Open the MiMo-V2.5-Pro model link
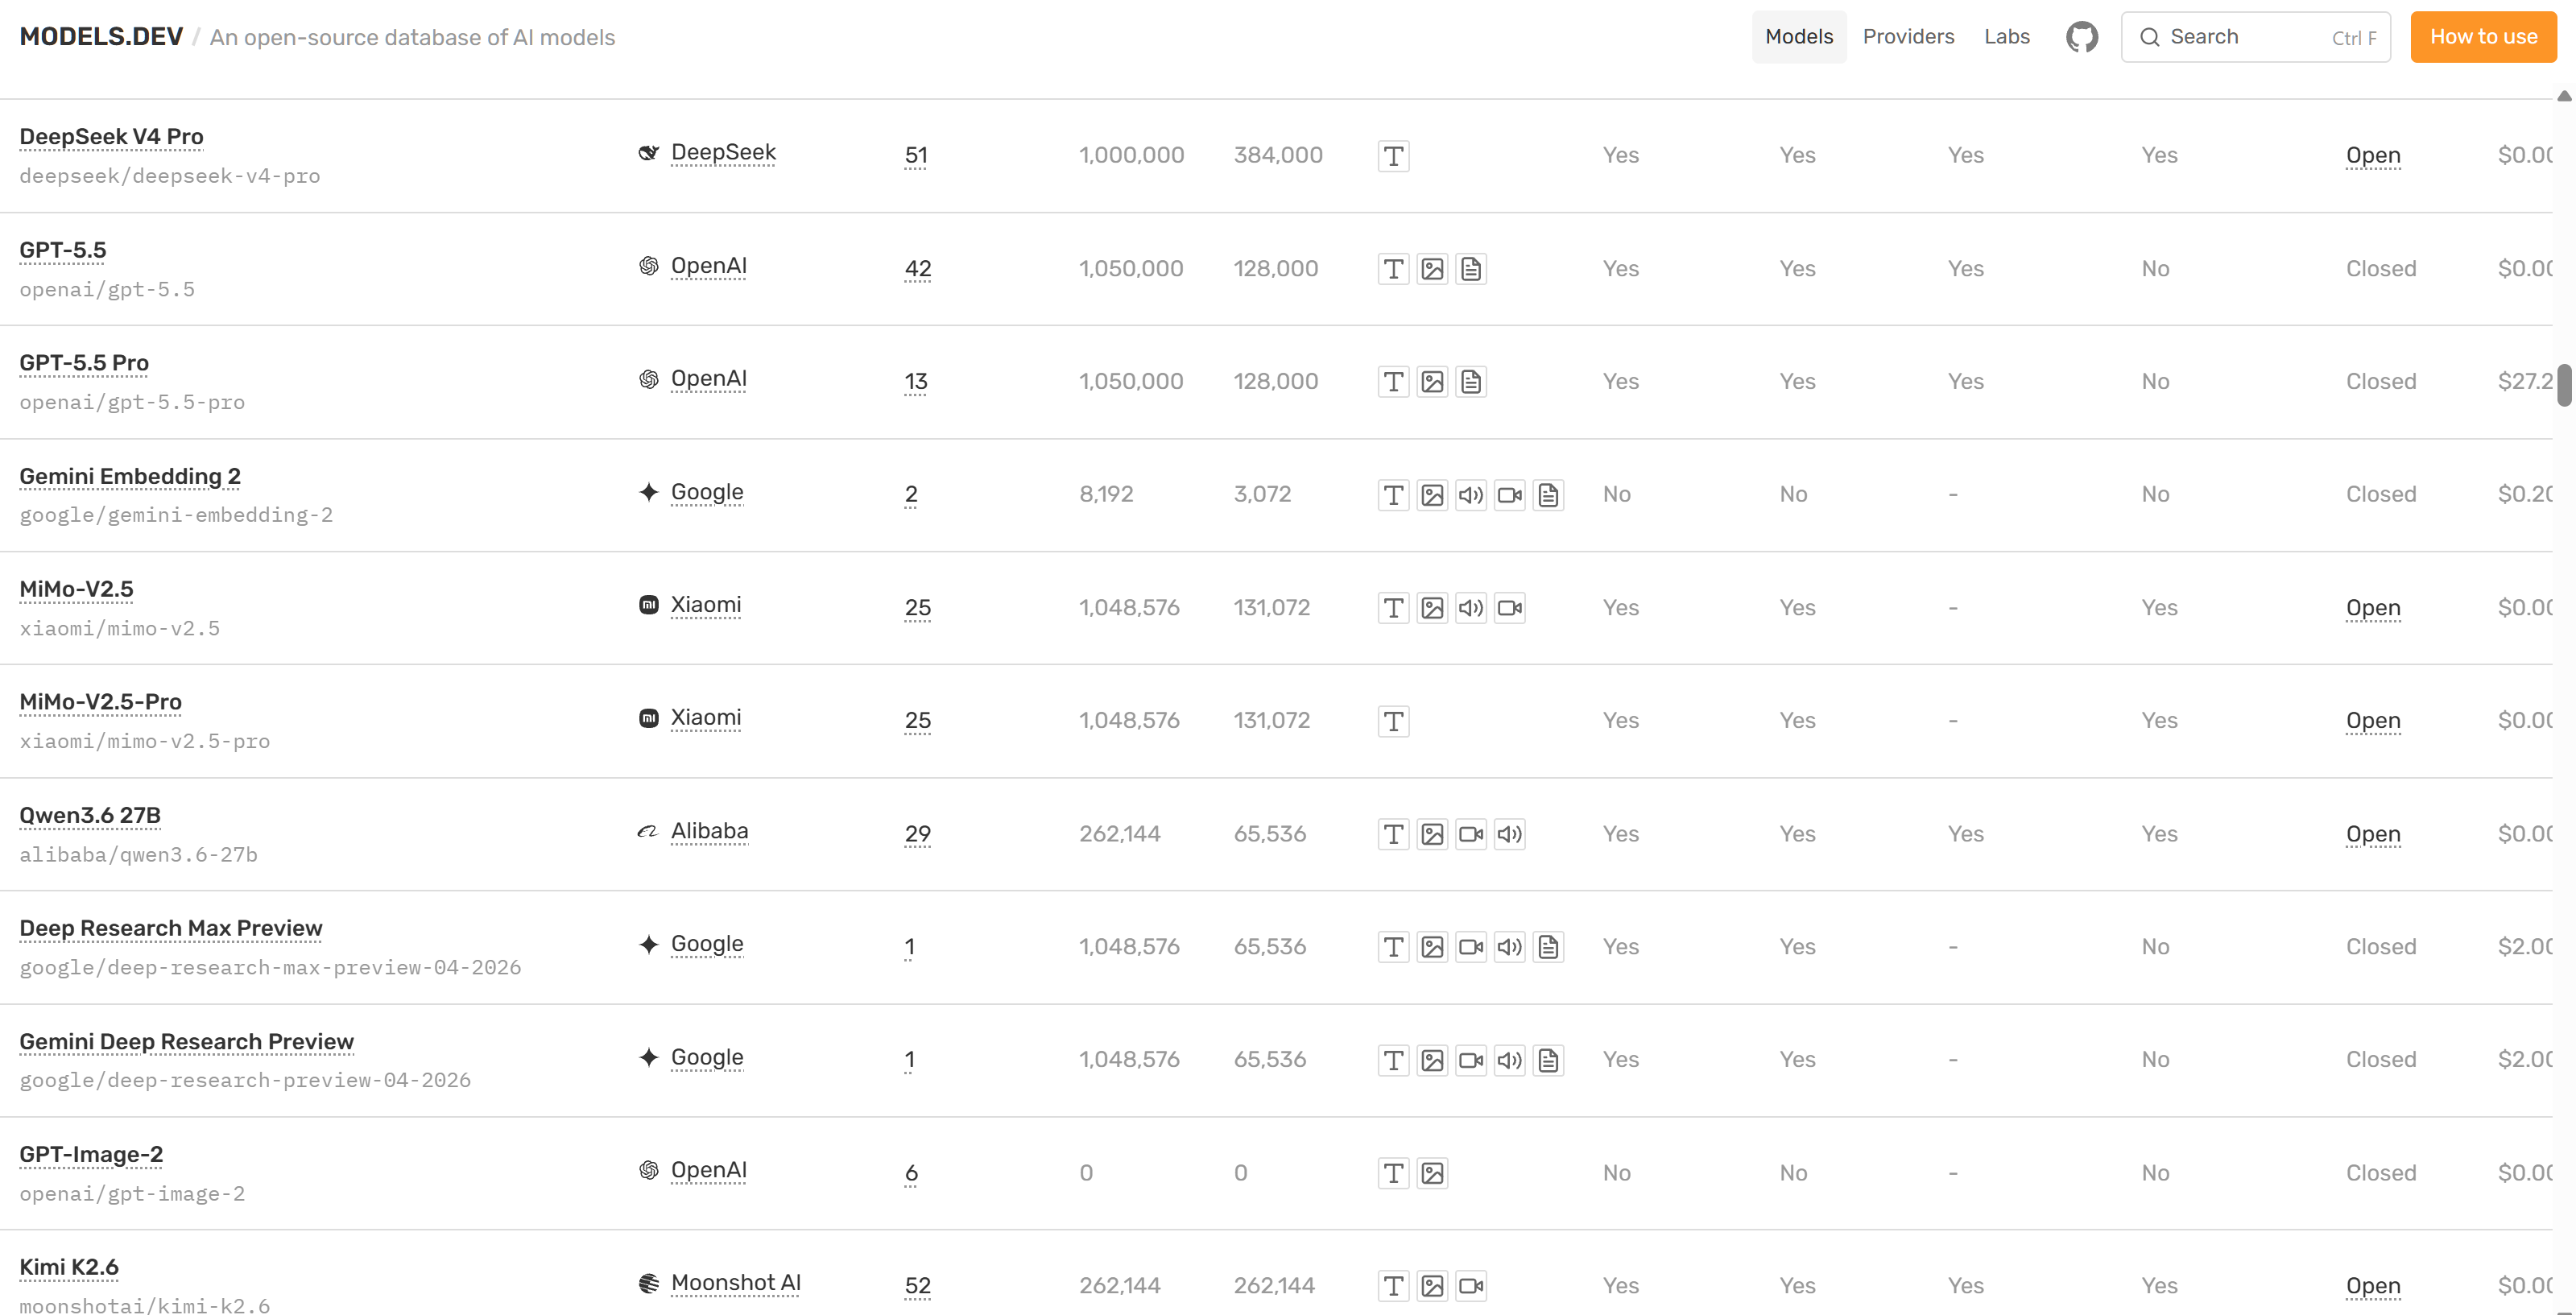 (100, 702)
